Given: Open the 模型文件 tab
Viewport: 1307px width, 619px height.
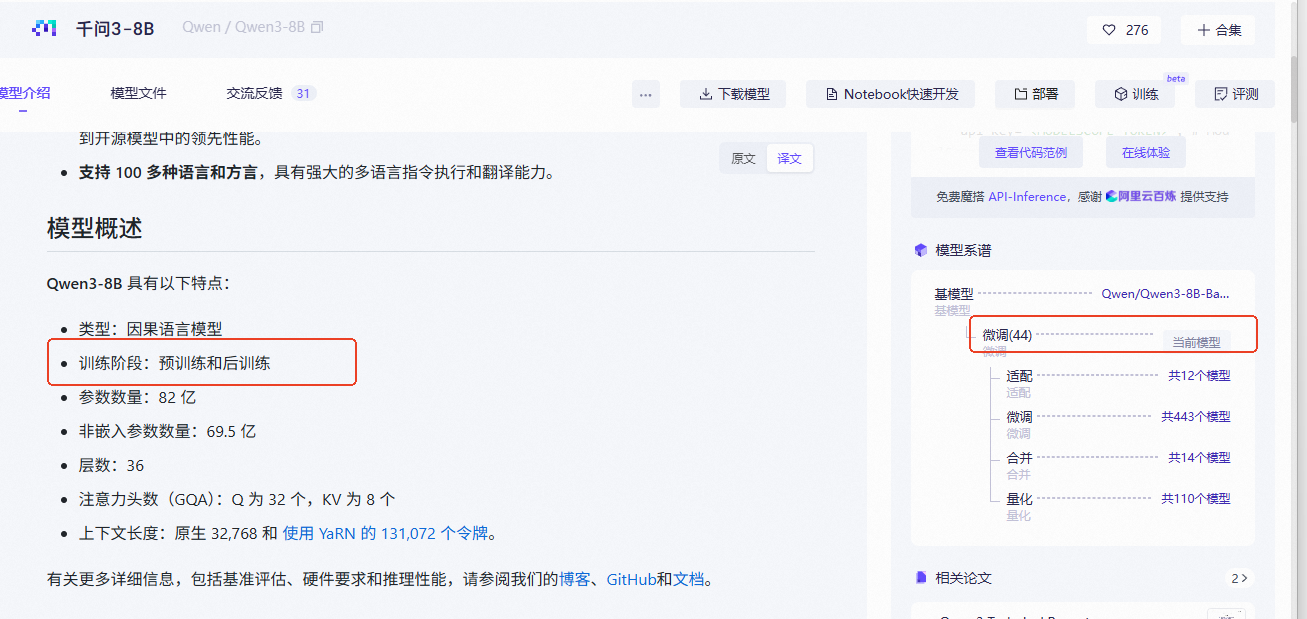Looking at the screenshot, I should (138, 93).
